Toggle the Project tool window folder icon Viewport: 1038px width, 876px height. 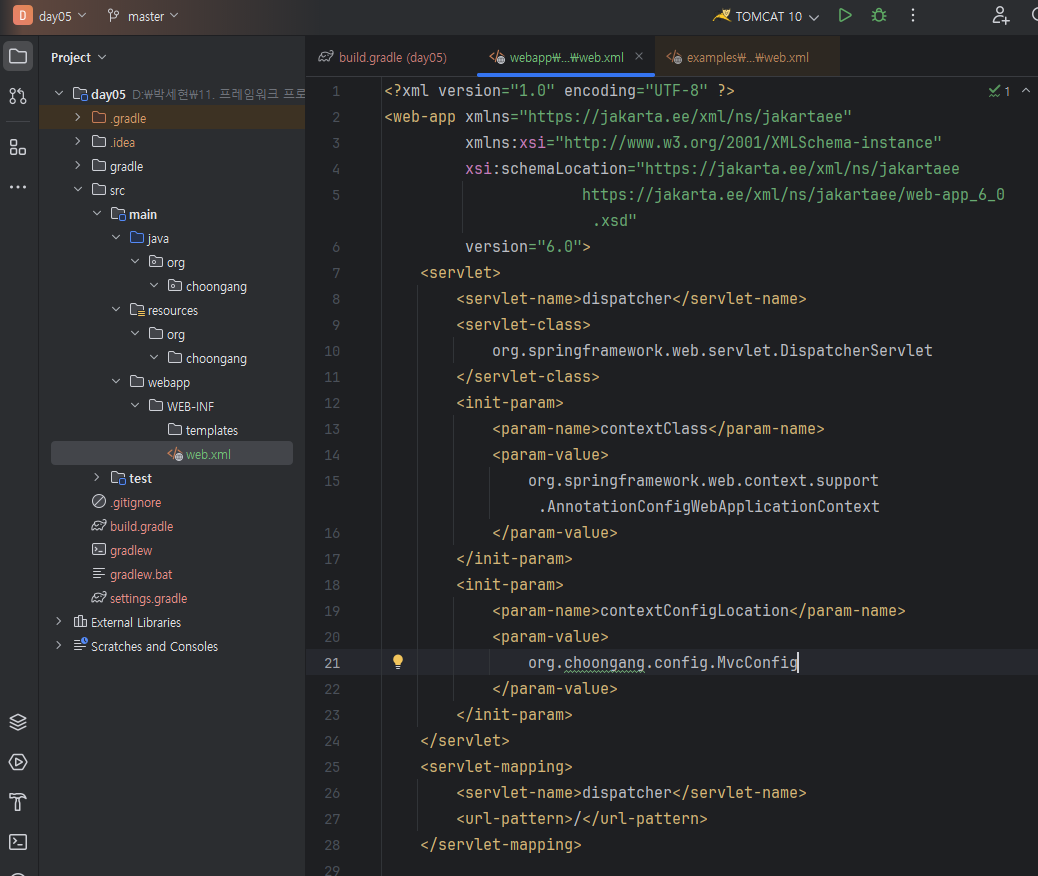point(18,56)
